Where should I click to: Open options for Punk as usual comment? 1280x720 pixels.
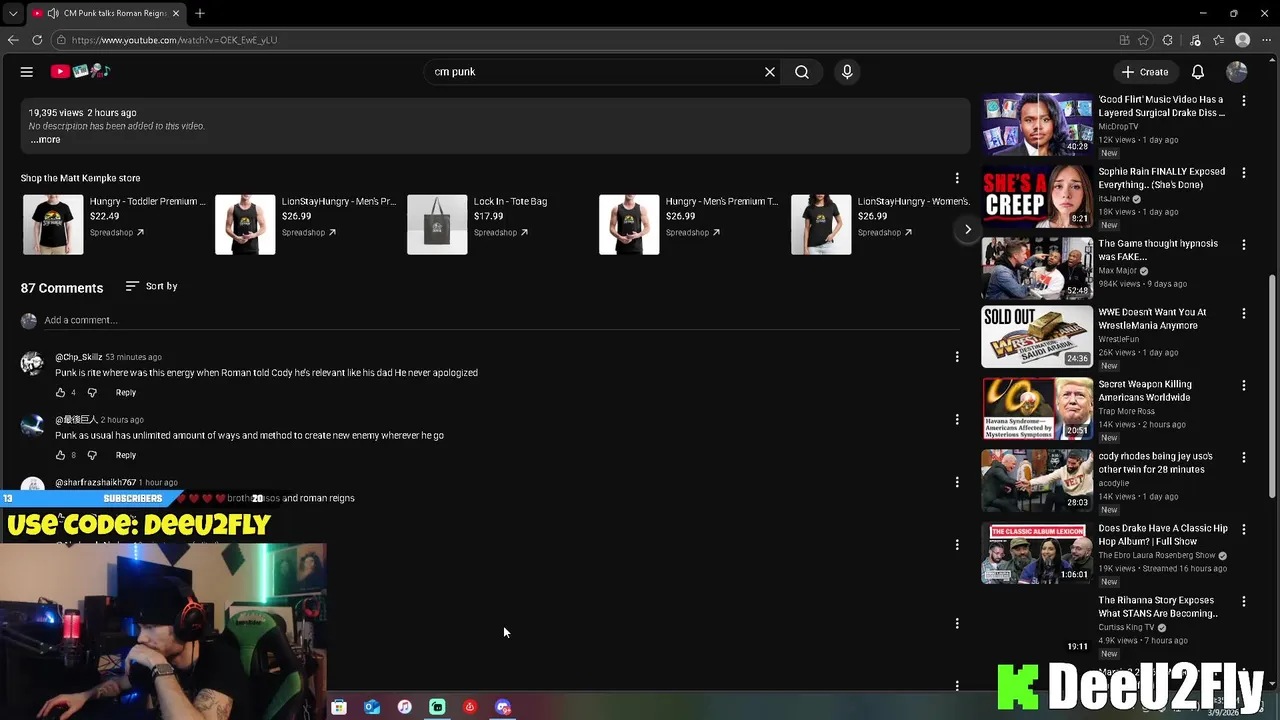957,419
